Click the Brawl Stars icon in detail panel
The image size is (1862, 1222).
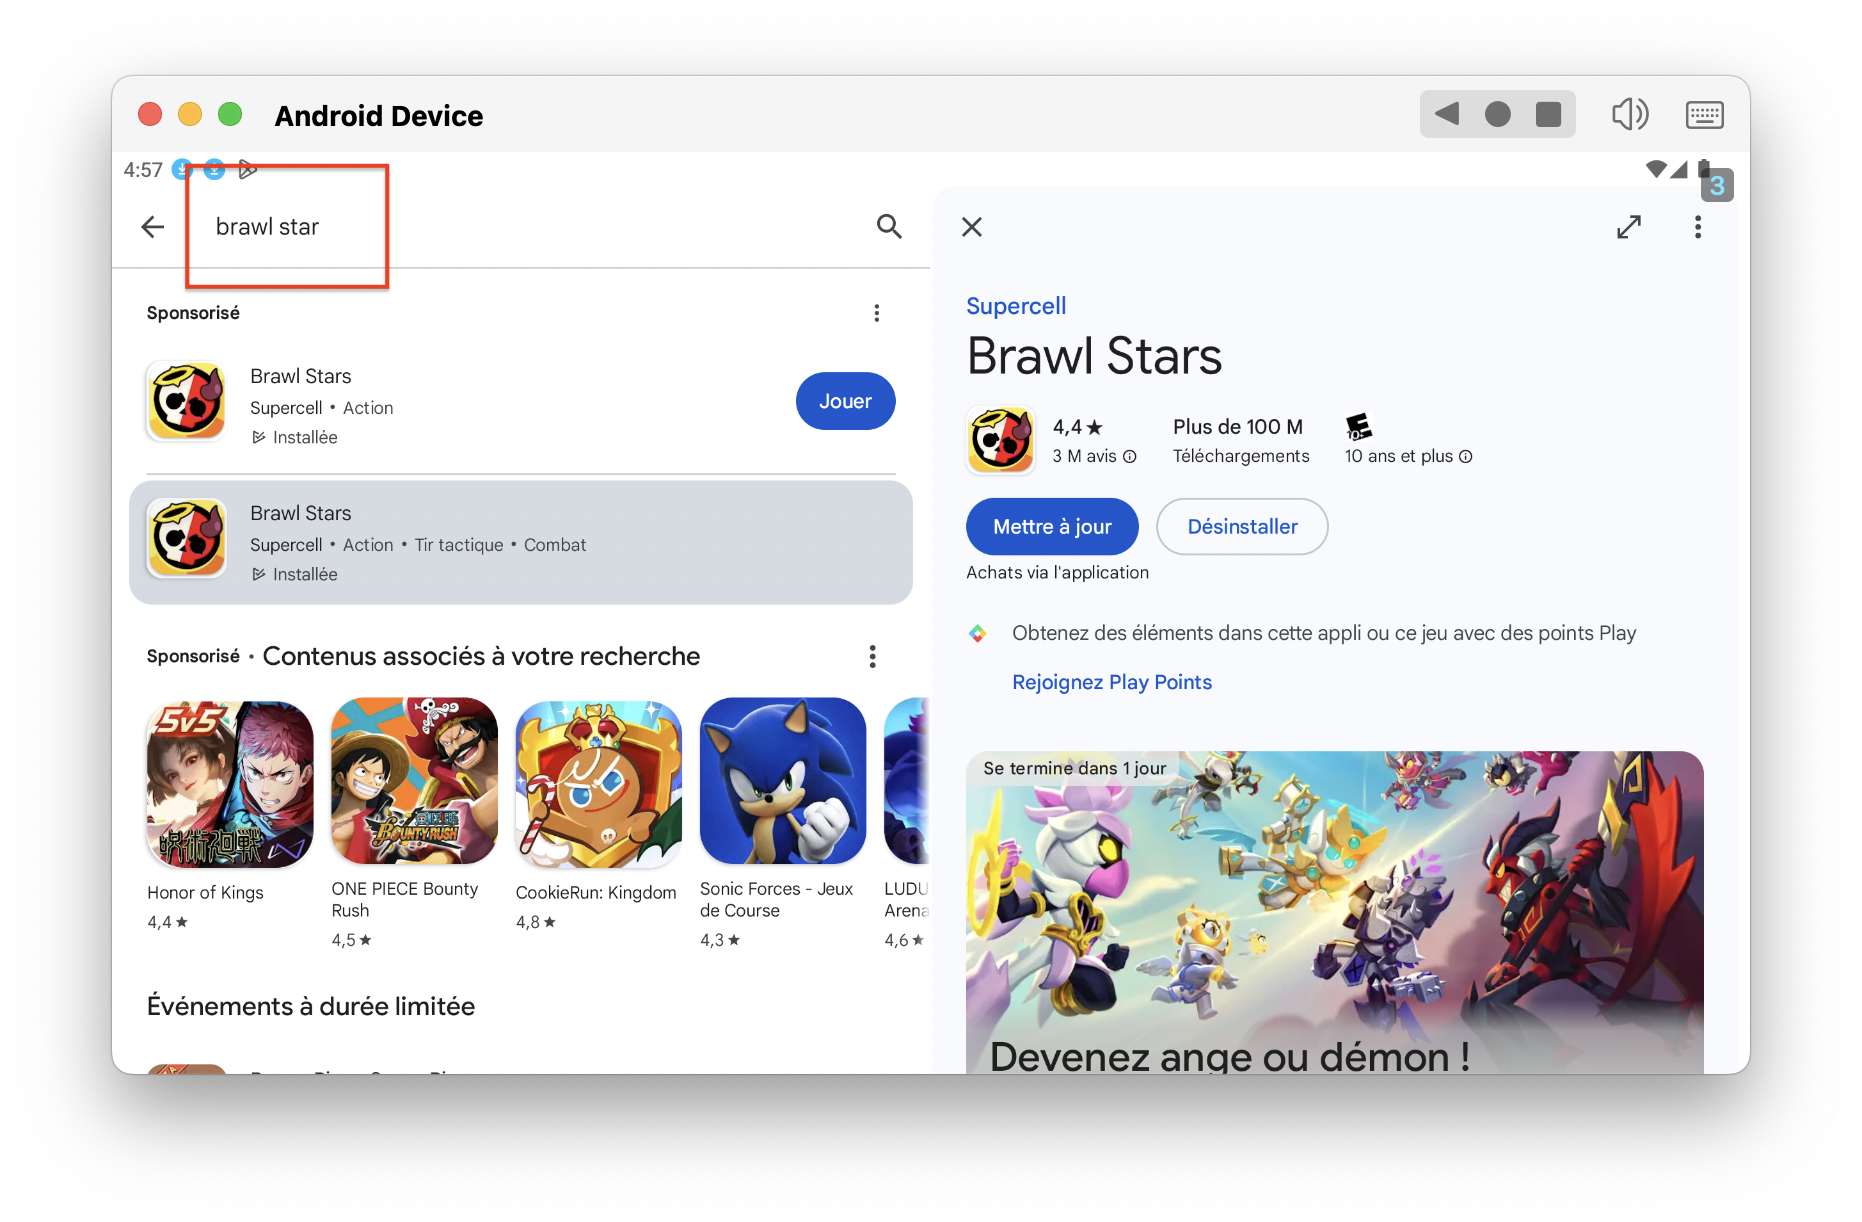pyautogui.click(x=1000, y=440)
